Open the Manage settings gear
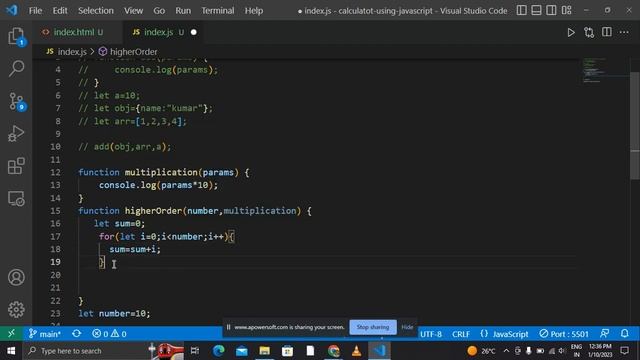This screenshot has height=360, width=640. pyautogui.click(x=16, y=309)
